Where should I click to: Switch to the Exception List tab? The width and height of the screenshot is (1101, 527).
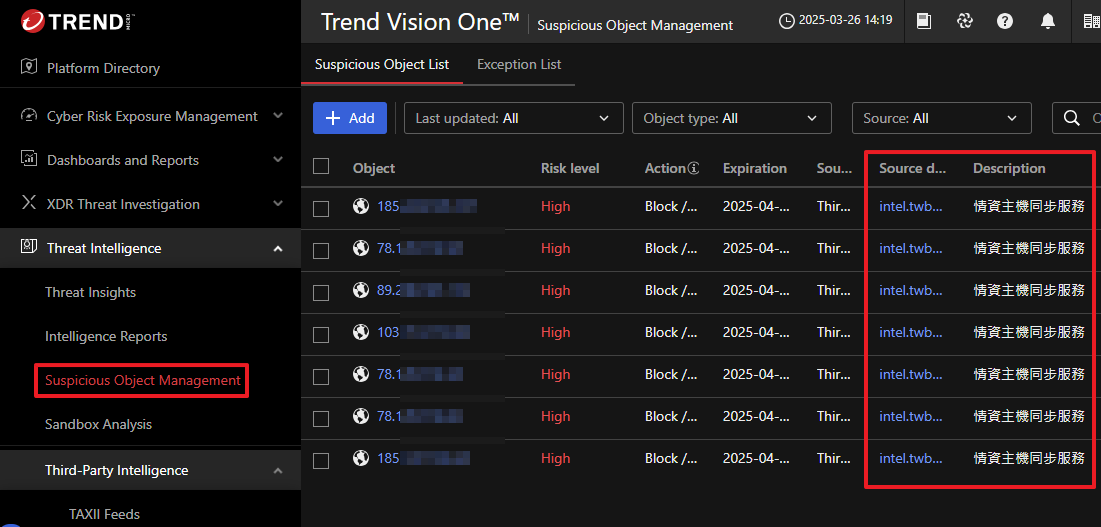[x=519, y=64]
